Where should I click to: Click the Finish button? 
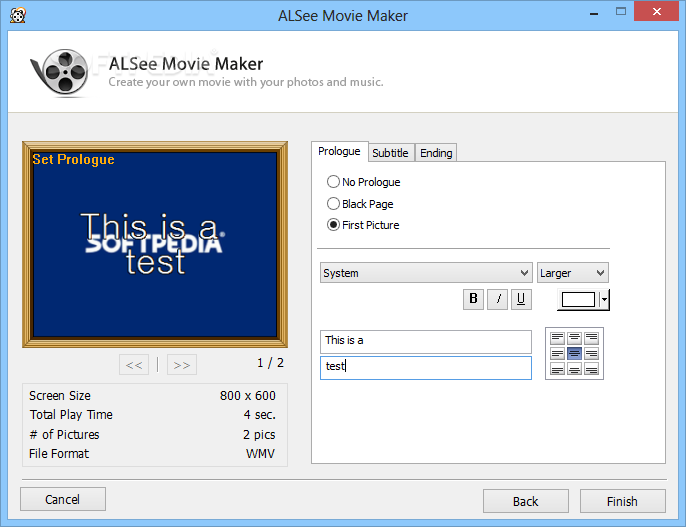[623, 501]
